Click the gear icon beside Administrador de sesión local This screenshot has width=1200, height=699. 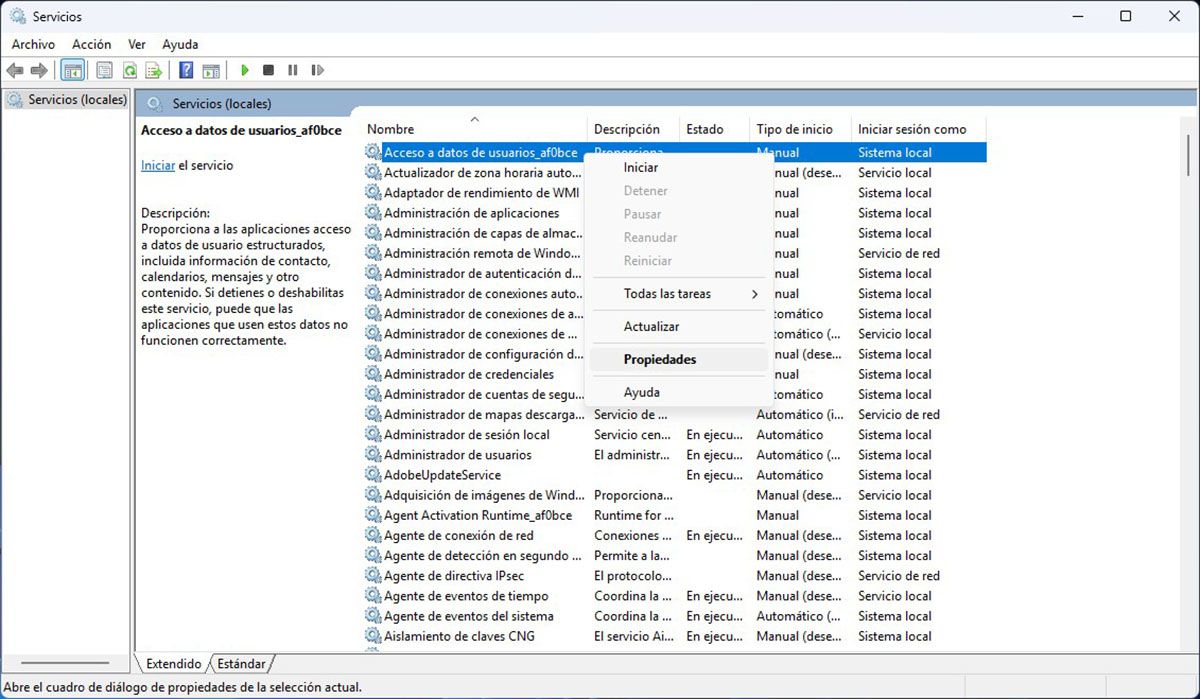click(x=373, y=435)
